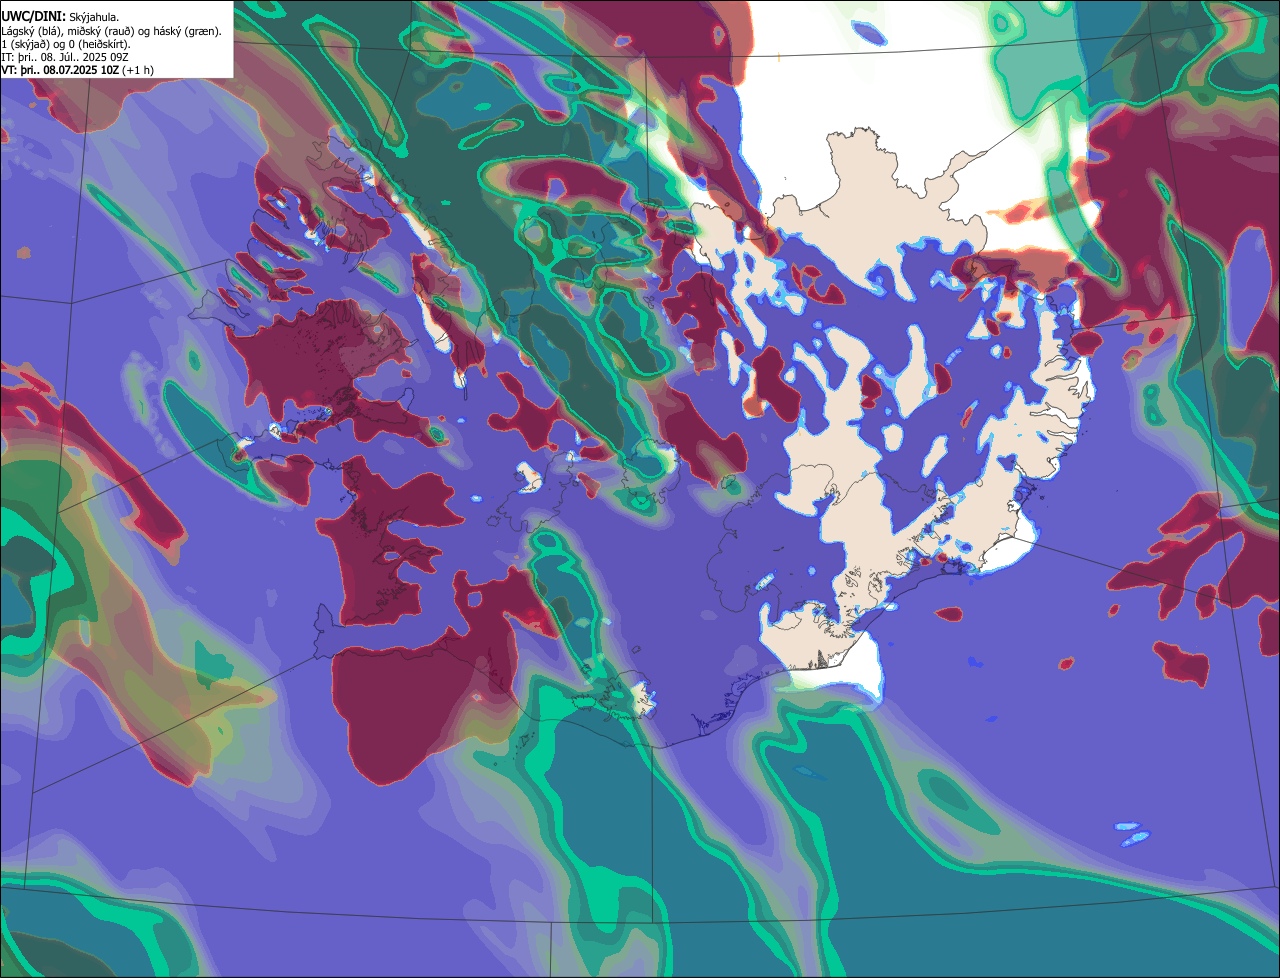The width and height of the screenshot is (1280, 978).
Task: Click the 'IT: þri.. 08. Júl.. 2025 09Z' line
Action: 65,57
